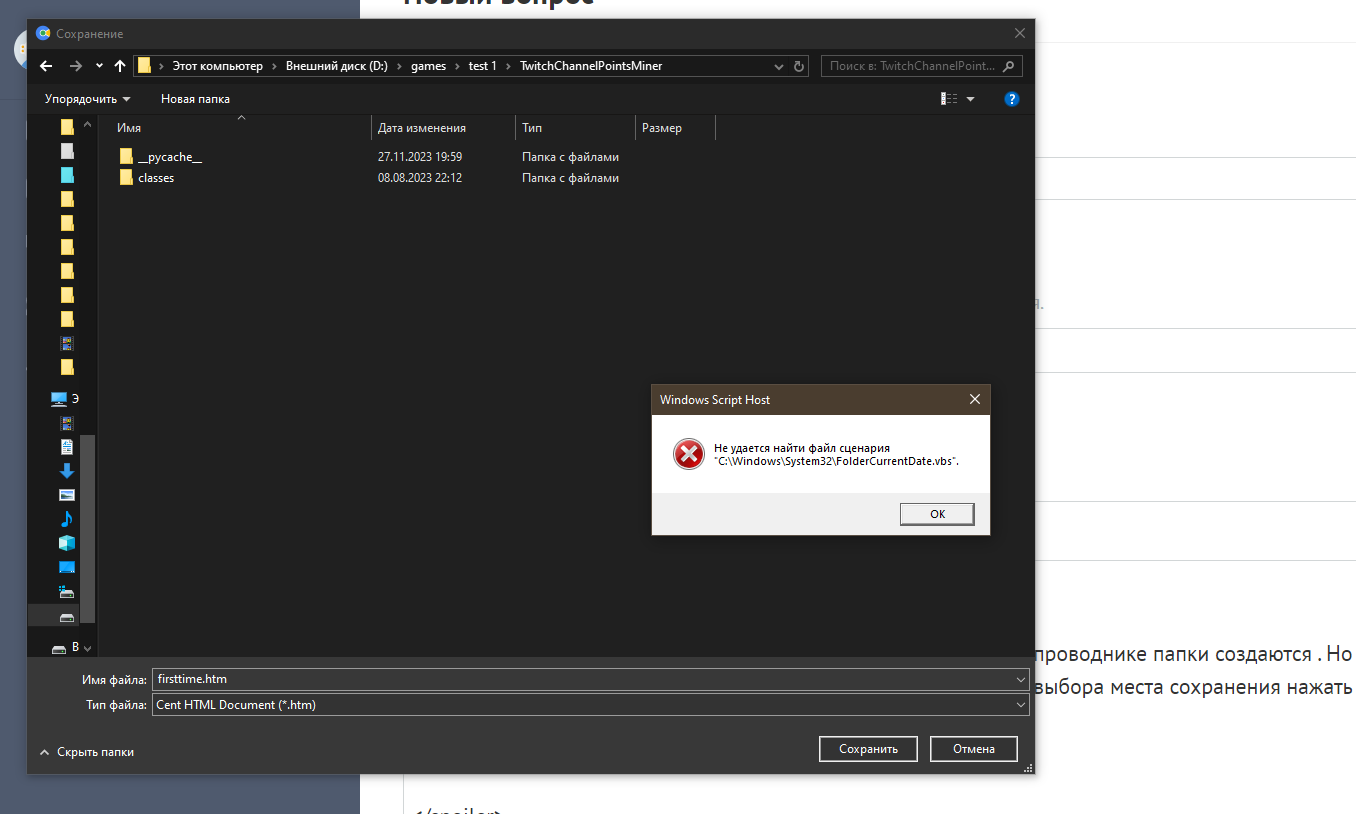Create a folder with Новая папка
This screenshot has height=814, width=1356.
195,99
